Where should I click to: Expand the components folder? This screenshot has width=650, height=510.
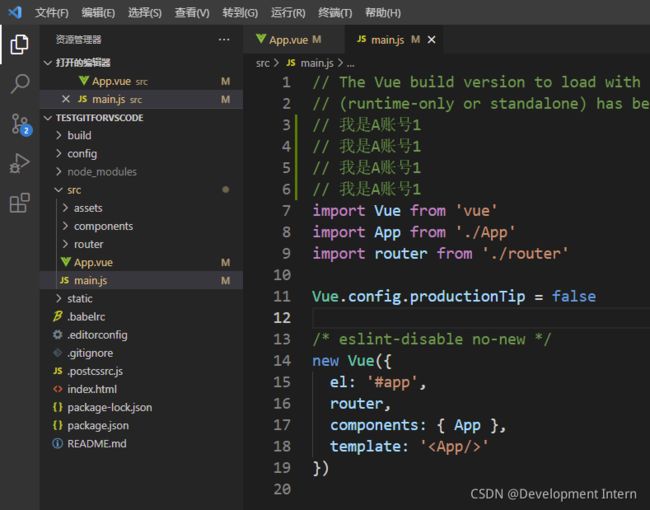coord(103,226)
